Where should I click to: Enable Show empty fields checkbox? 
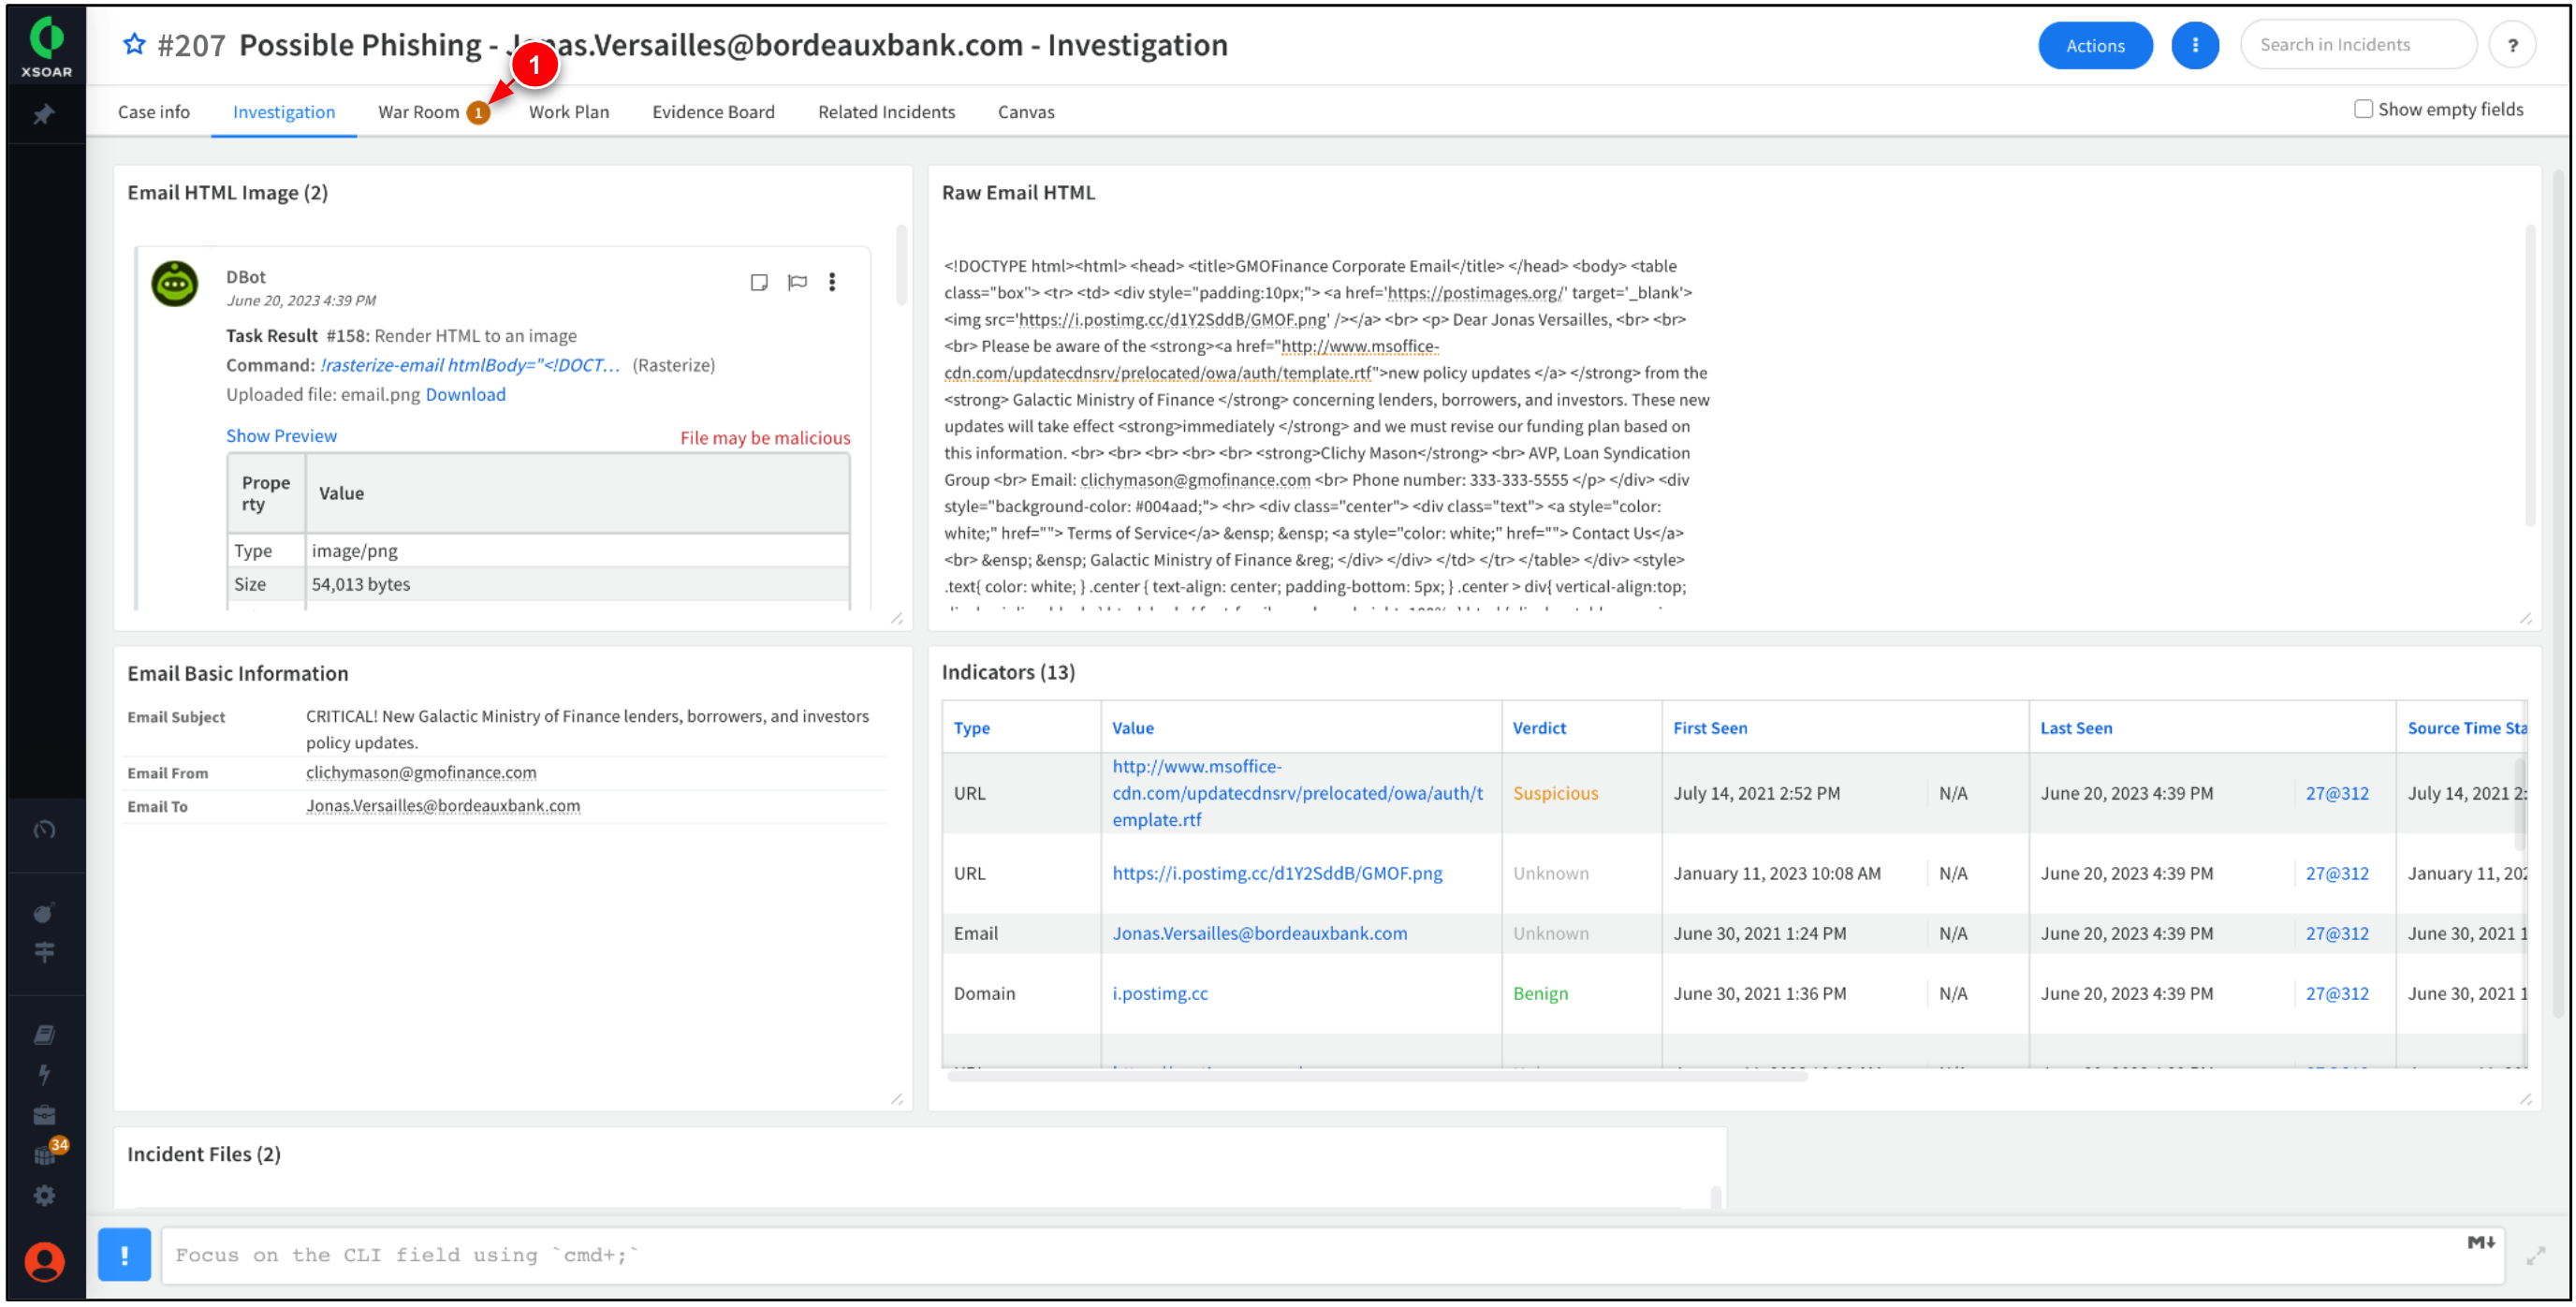click(x=2358, y=110)
